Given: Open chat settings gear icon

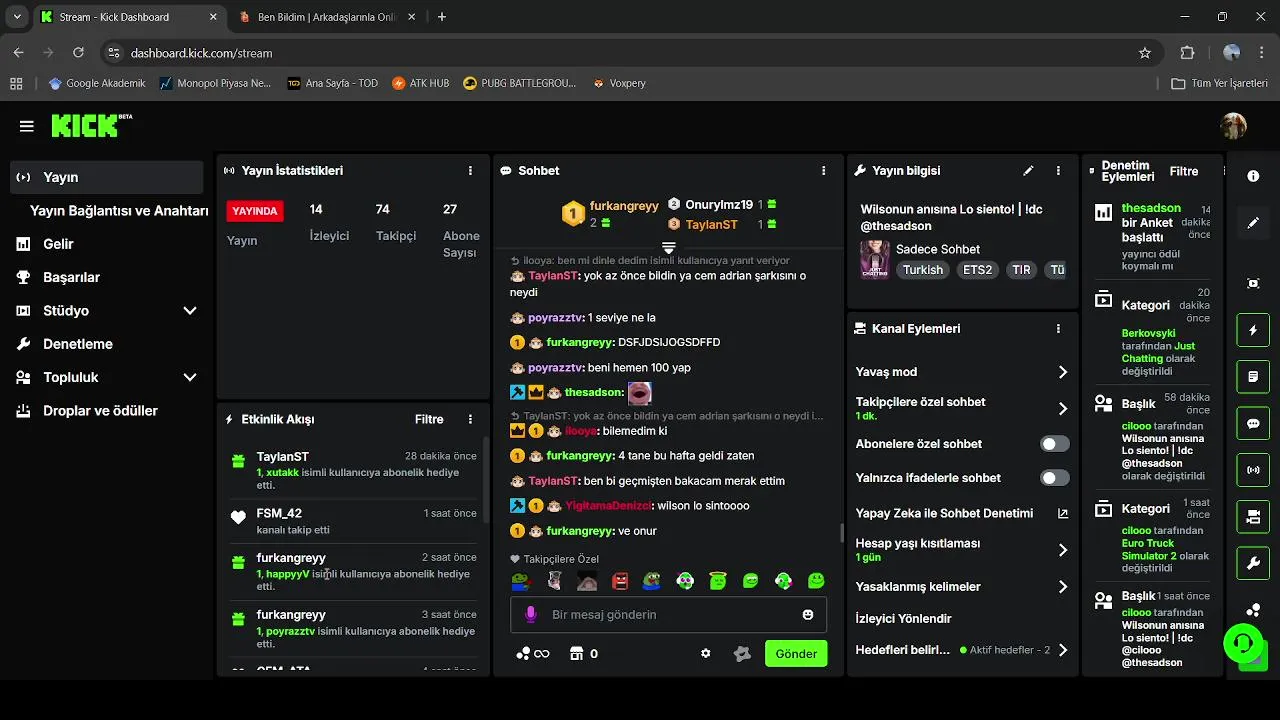Looking at the screenshot, I should (x=706, y=653).
